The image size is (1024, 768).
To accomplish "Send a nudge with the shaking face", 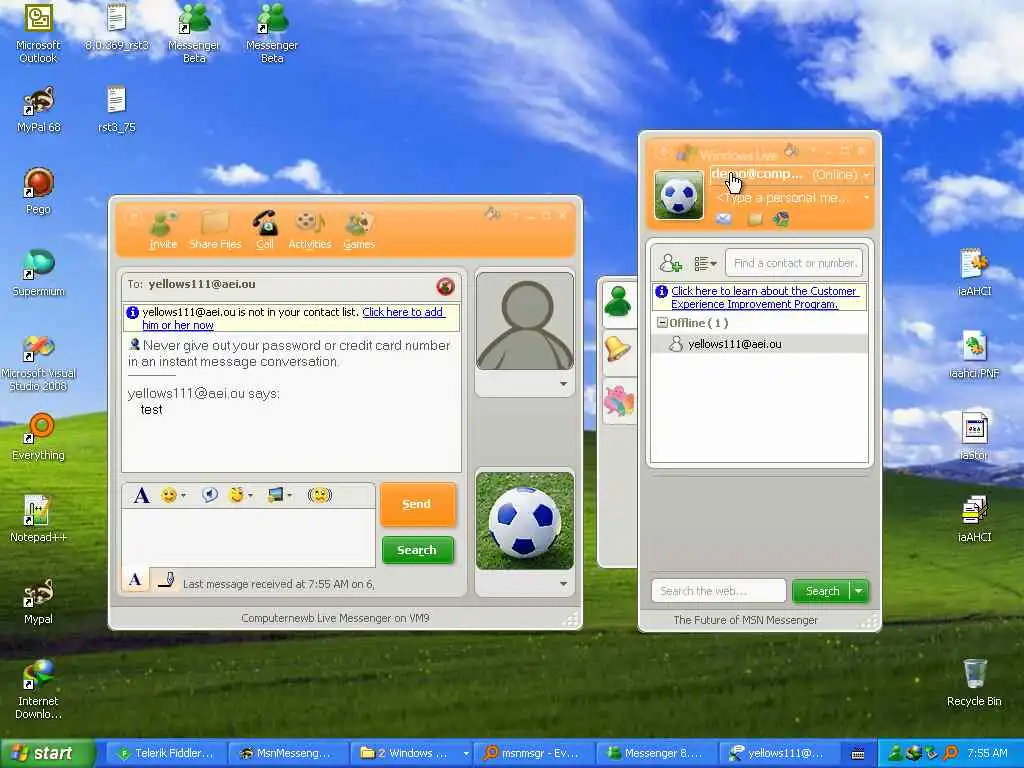I will (319, 495).
